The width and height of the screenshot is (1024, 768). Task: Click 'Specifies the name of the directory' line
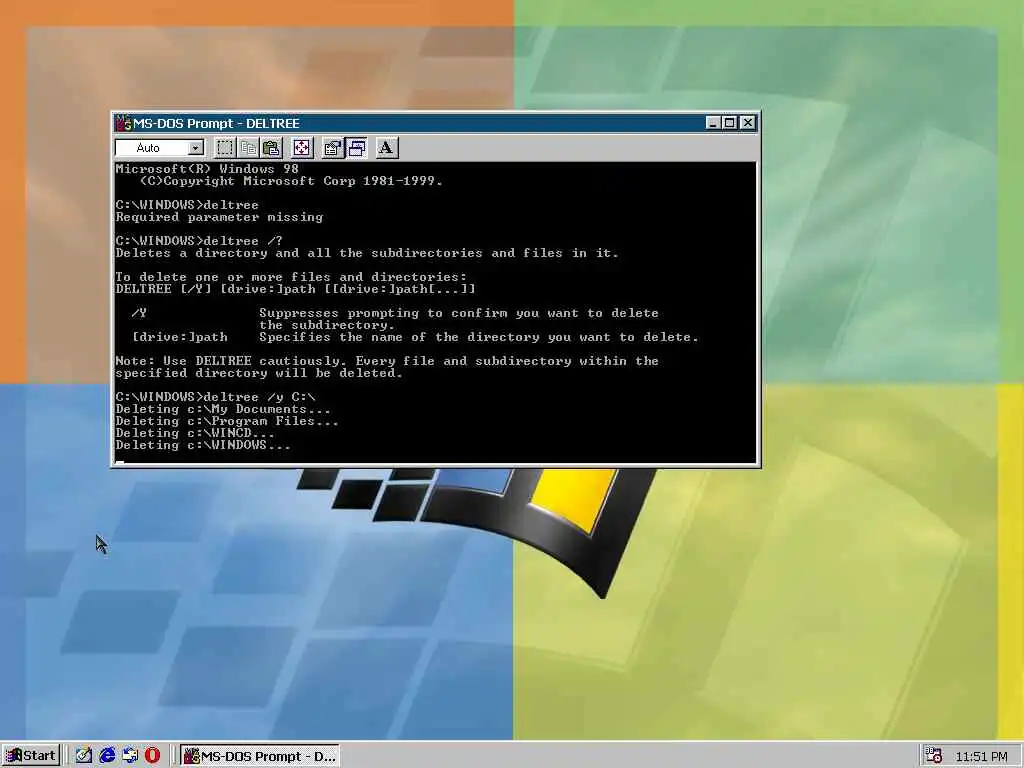(479, 337)
